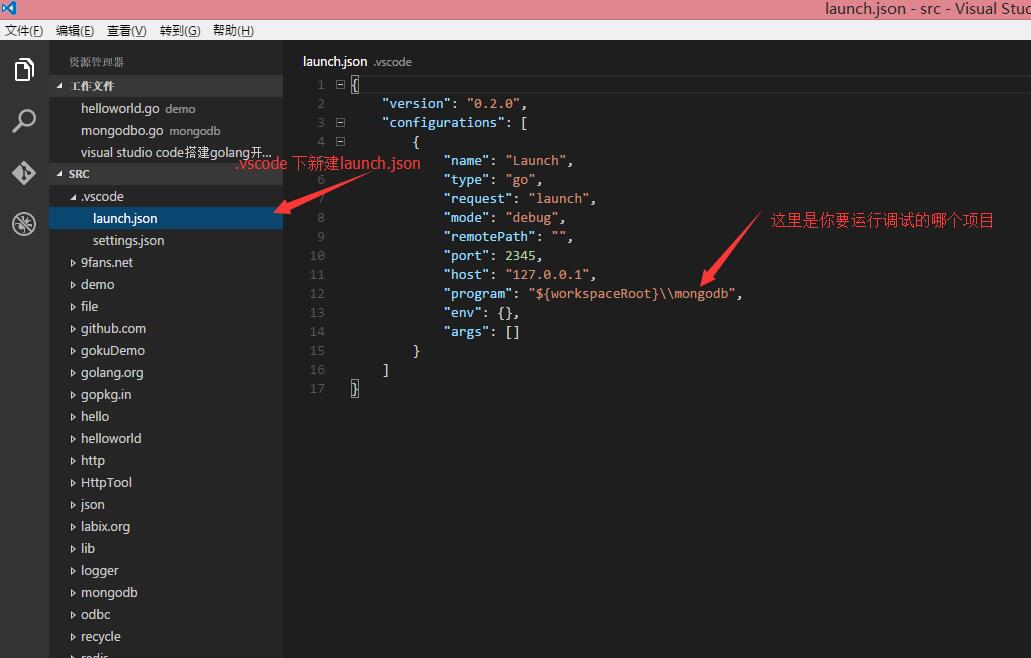Image resolution: width=1031 pixels, height=658 pixels.
Task: Open the 转到(G) menu
Action: (180, 31)
